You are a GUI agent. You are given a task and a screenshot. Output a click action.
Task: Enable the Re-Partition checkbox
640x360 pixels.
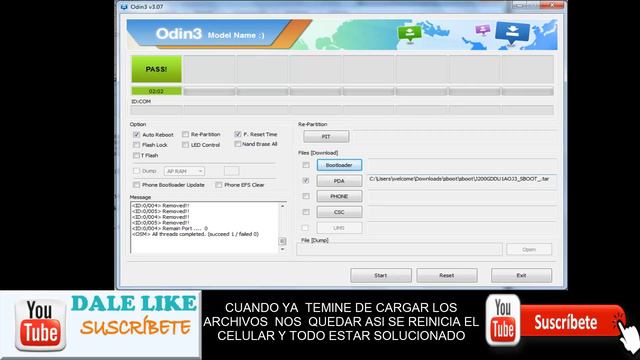click(x=185, y=134)
